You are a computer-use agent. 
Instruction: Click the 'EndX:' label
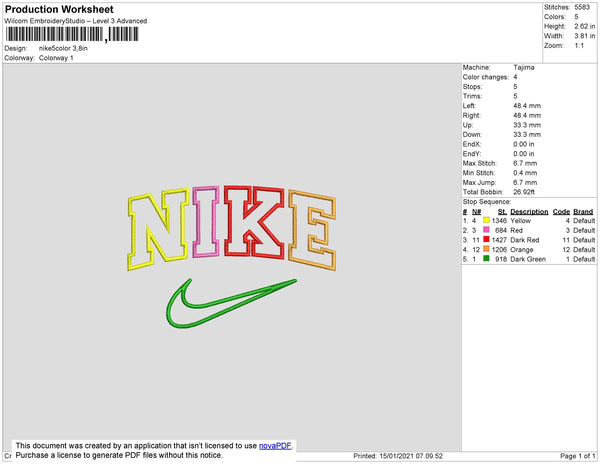click(472, 144)
